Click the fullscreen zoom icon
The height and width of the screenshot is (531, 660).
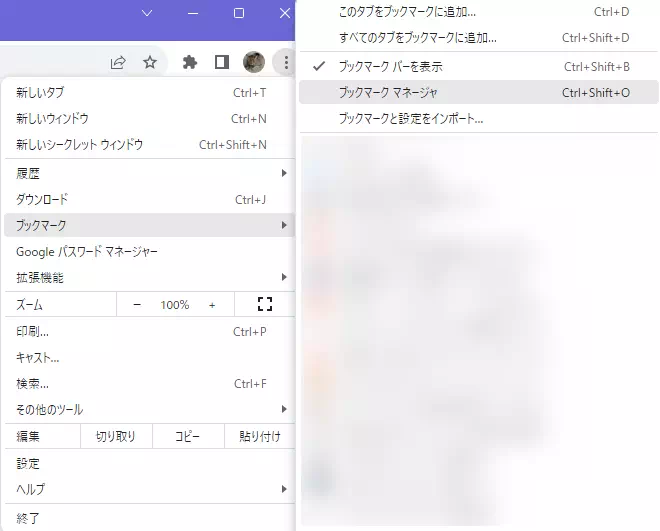point(265,304)
